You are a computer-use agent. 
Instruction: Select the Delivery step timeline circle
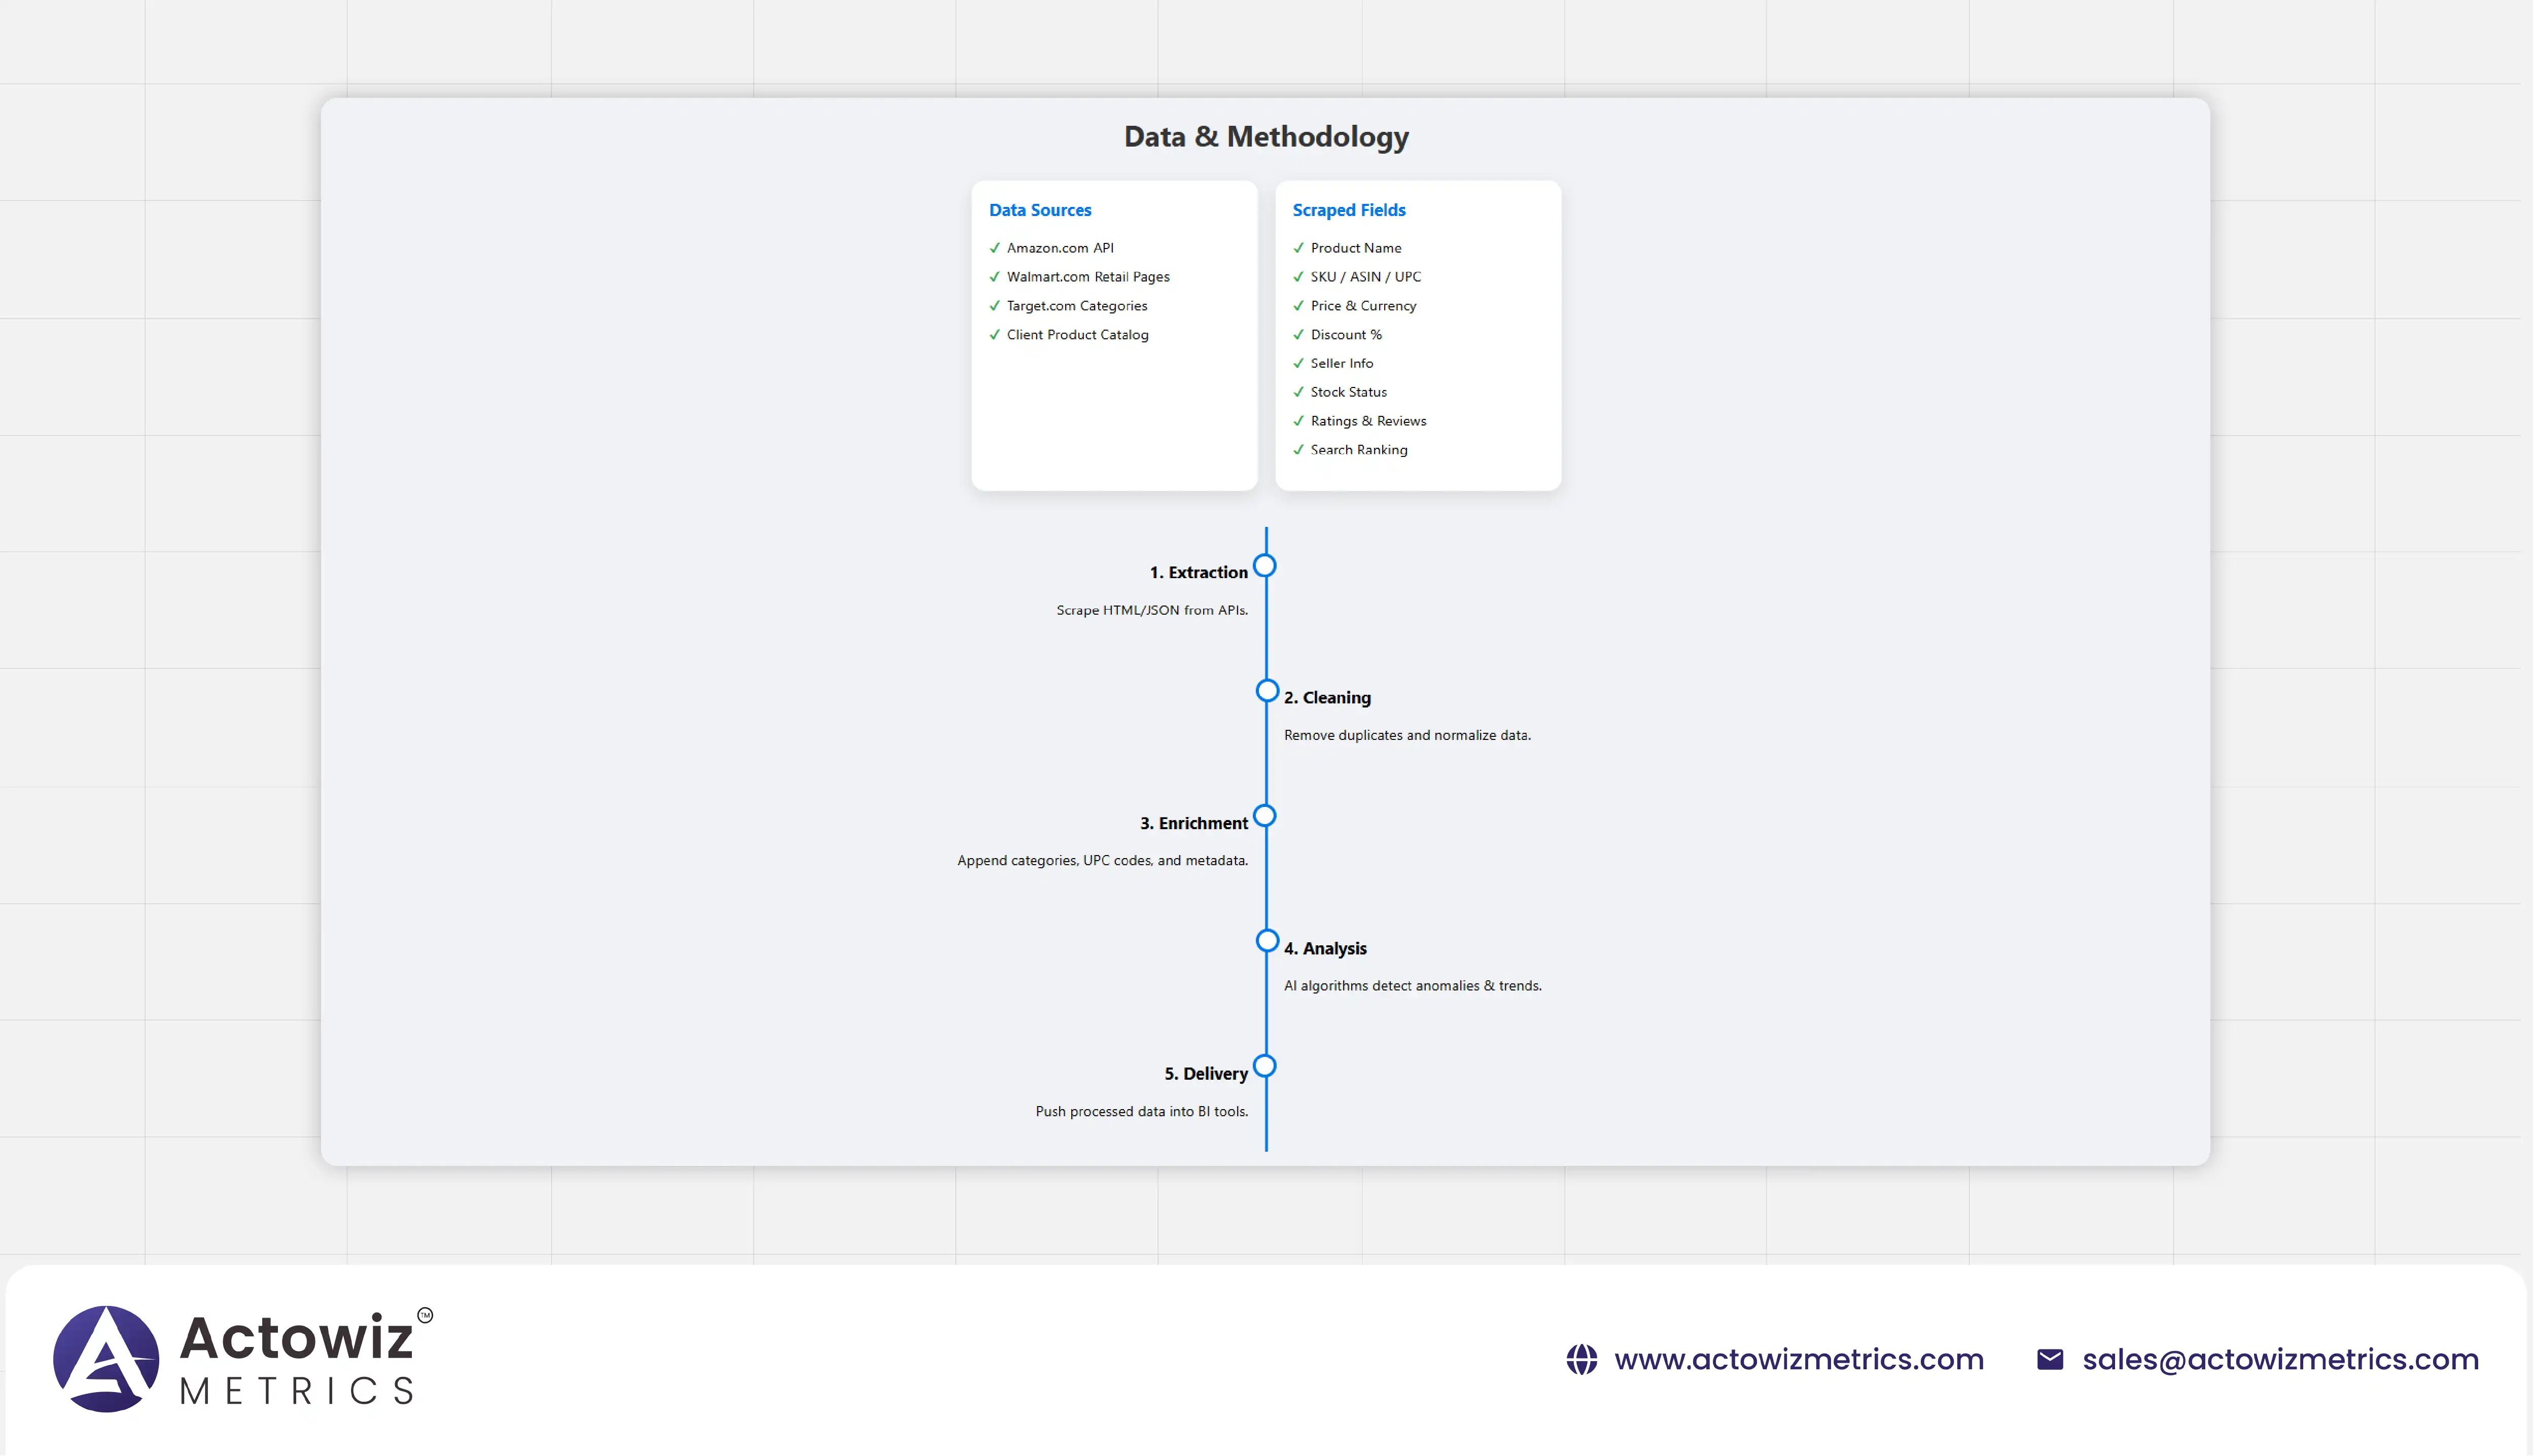pos(1265,1066)
